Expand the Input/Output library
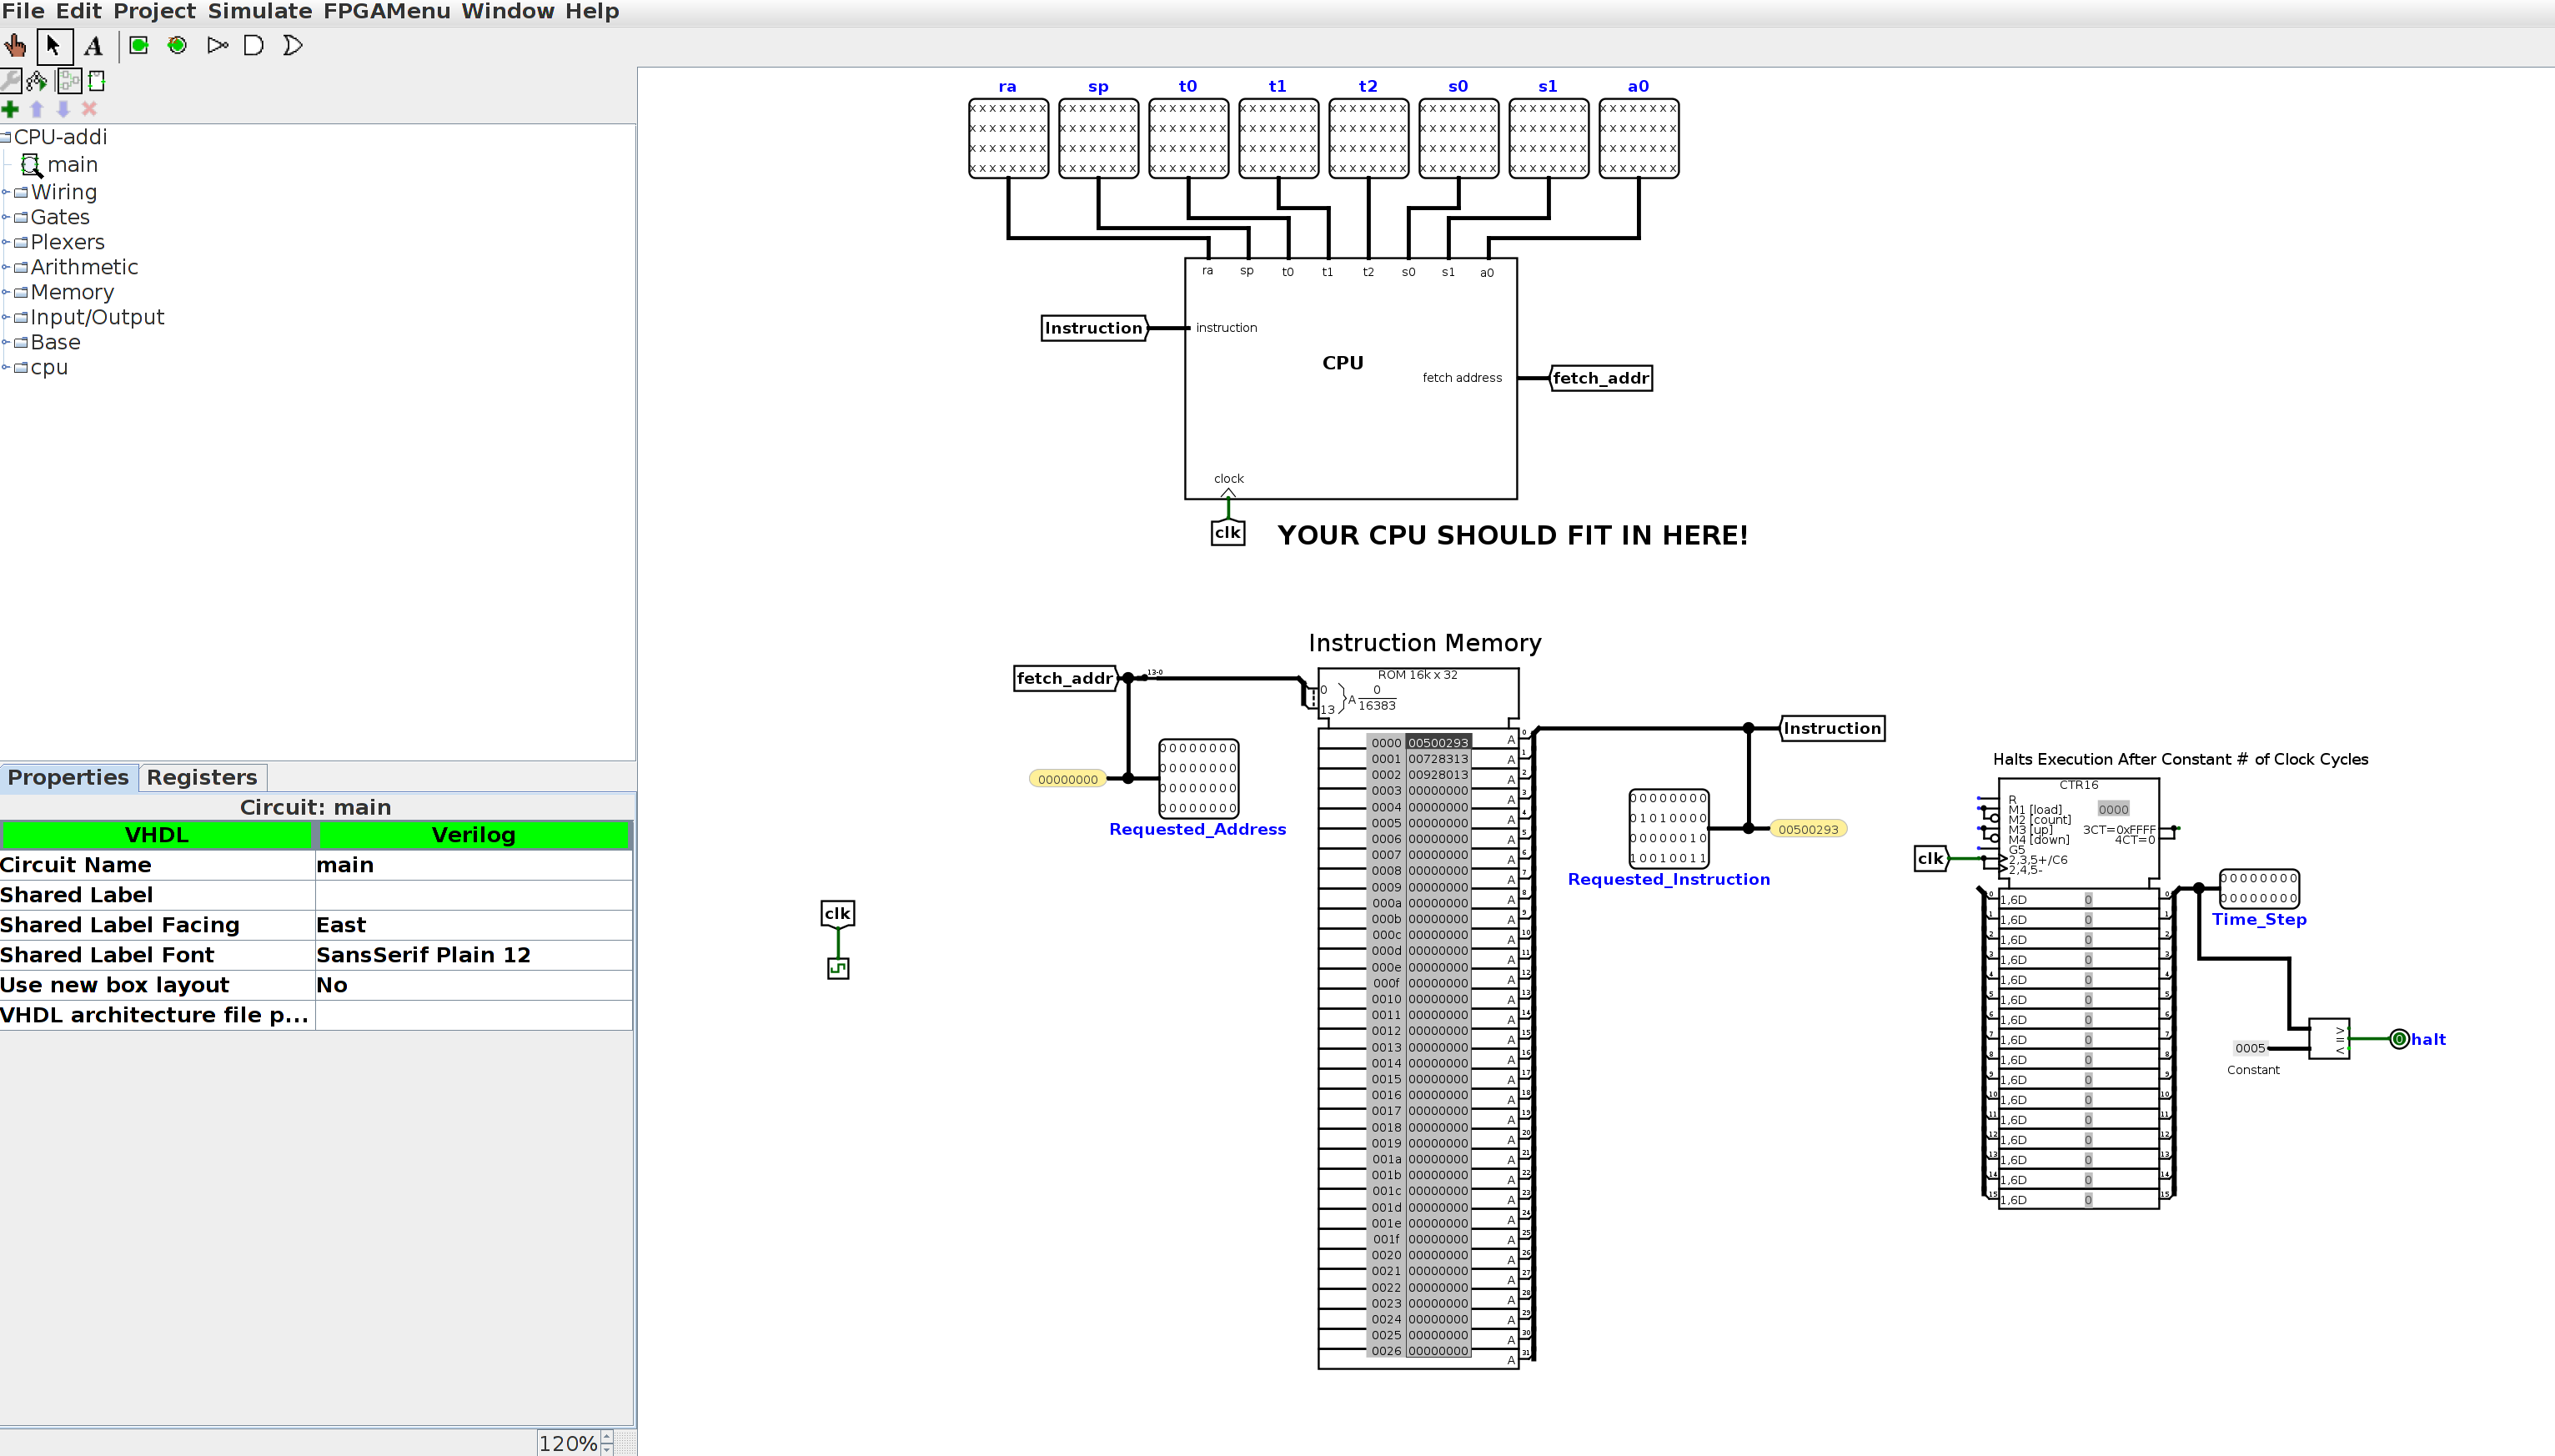The width and height of the screenshot is (2555, 1456). click(x=6, y=317)
